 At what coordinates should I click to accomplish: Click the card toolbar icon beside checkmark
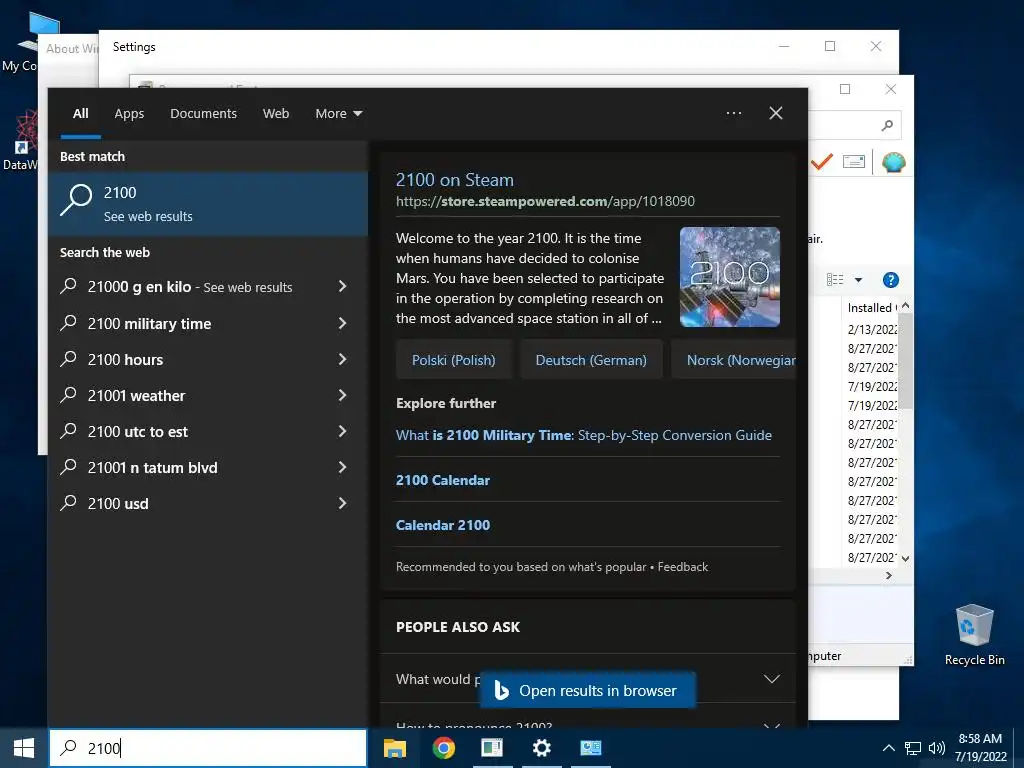click(x=854, y=161)
